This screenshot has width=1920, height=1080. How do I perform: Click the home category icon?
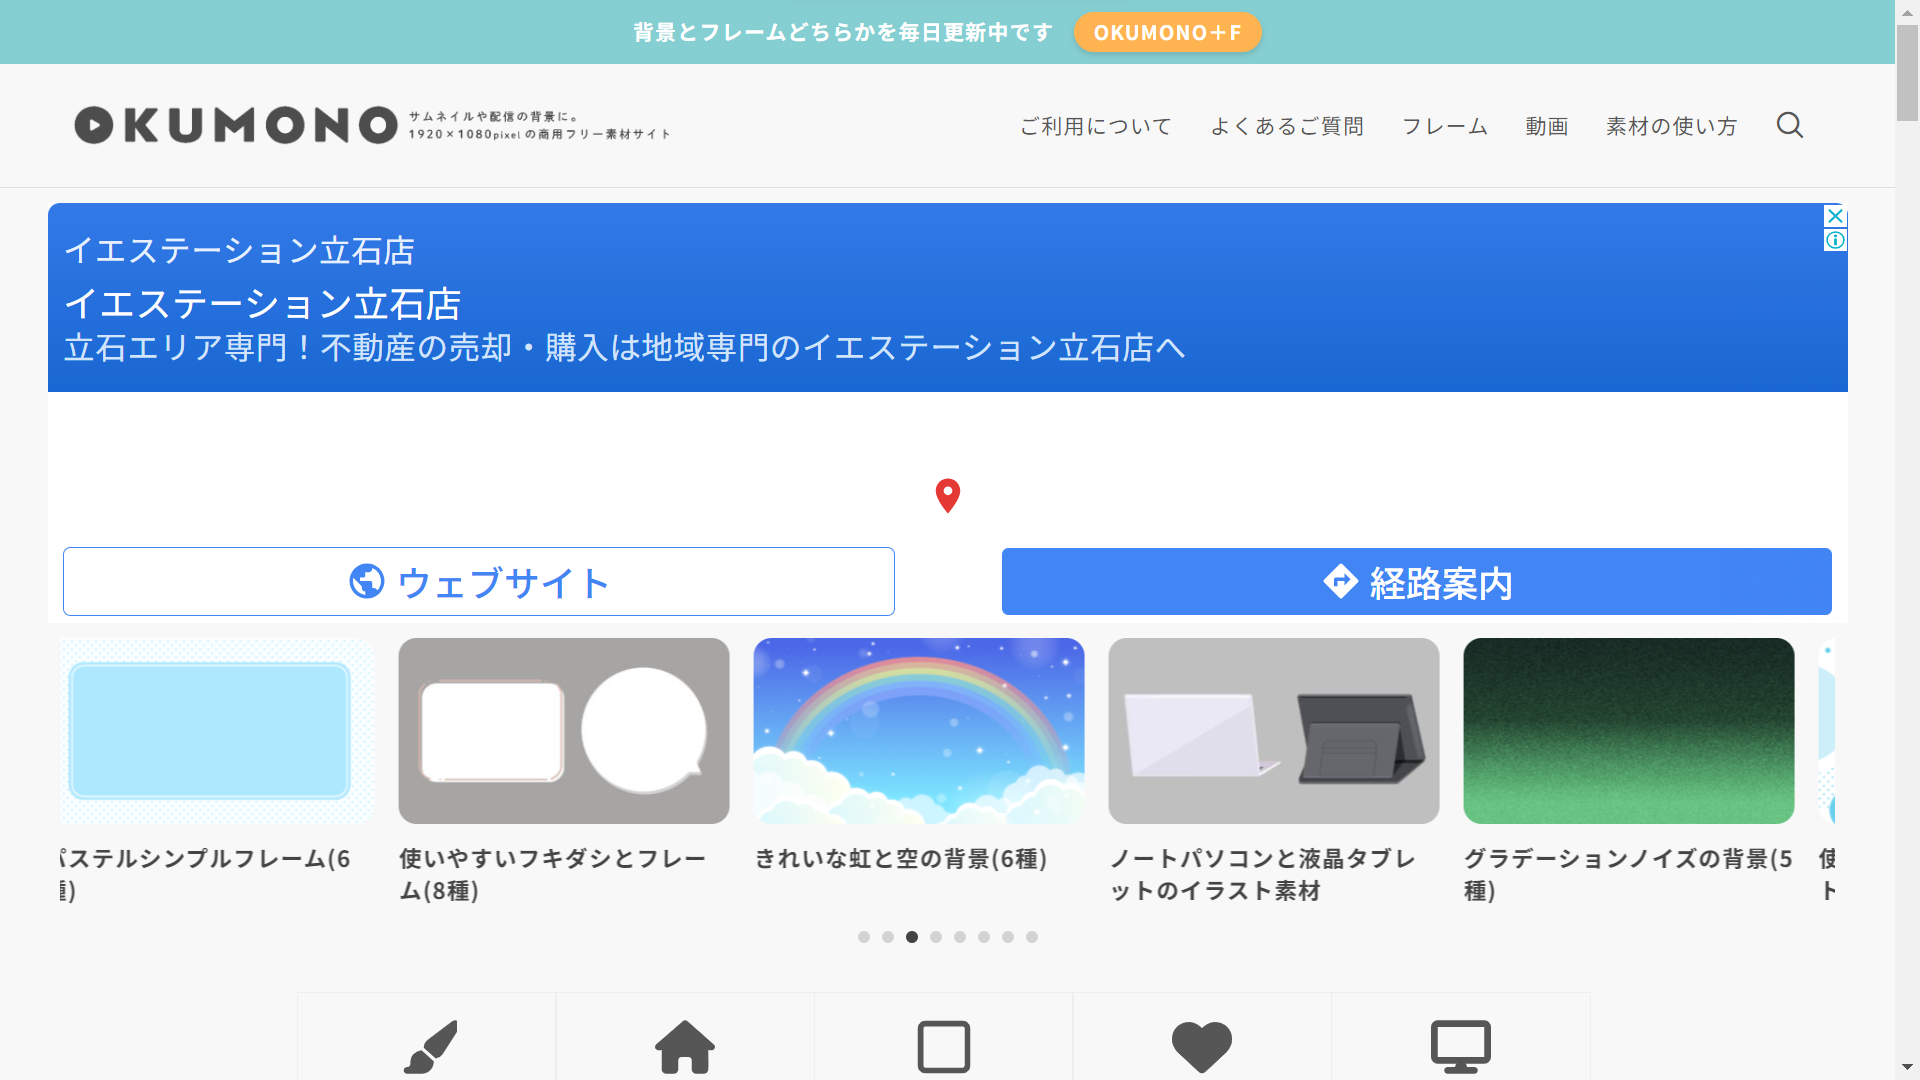coord(684,1046)
